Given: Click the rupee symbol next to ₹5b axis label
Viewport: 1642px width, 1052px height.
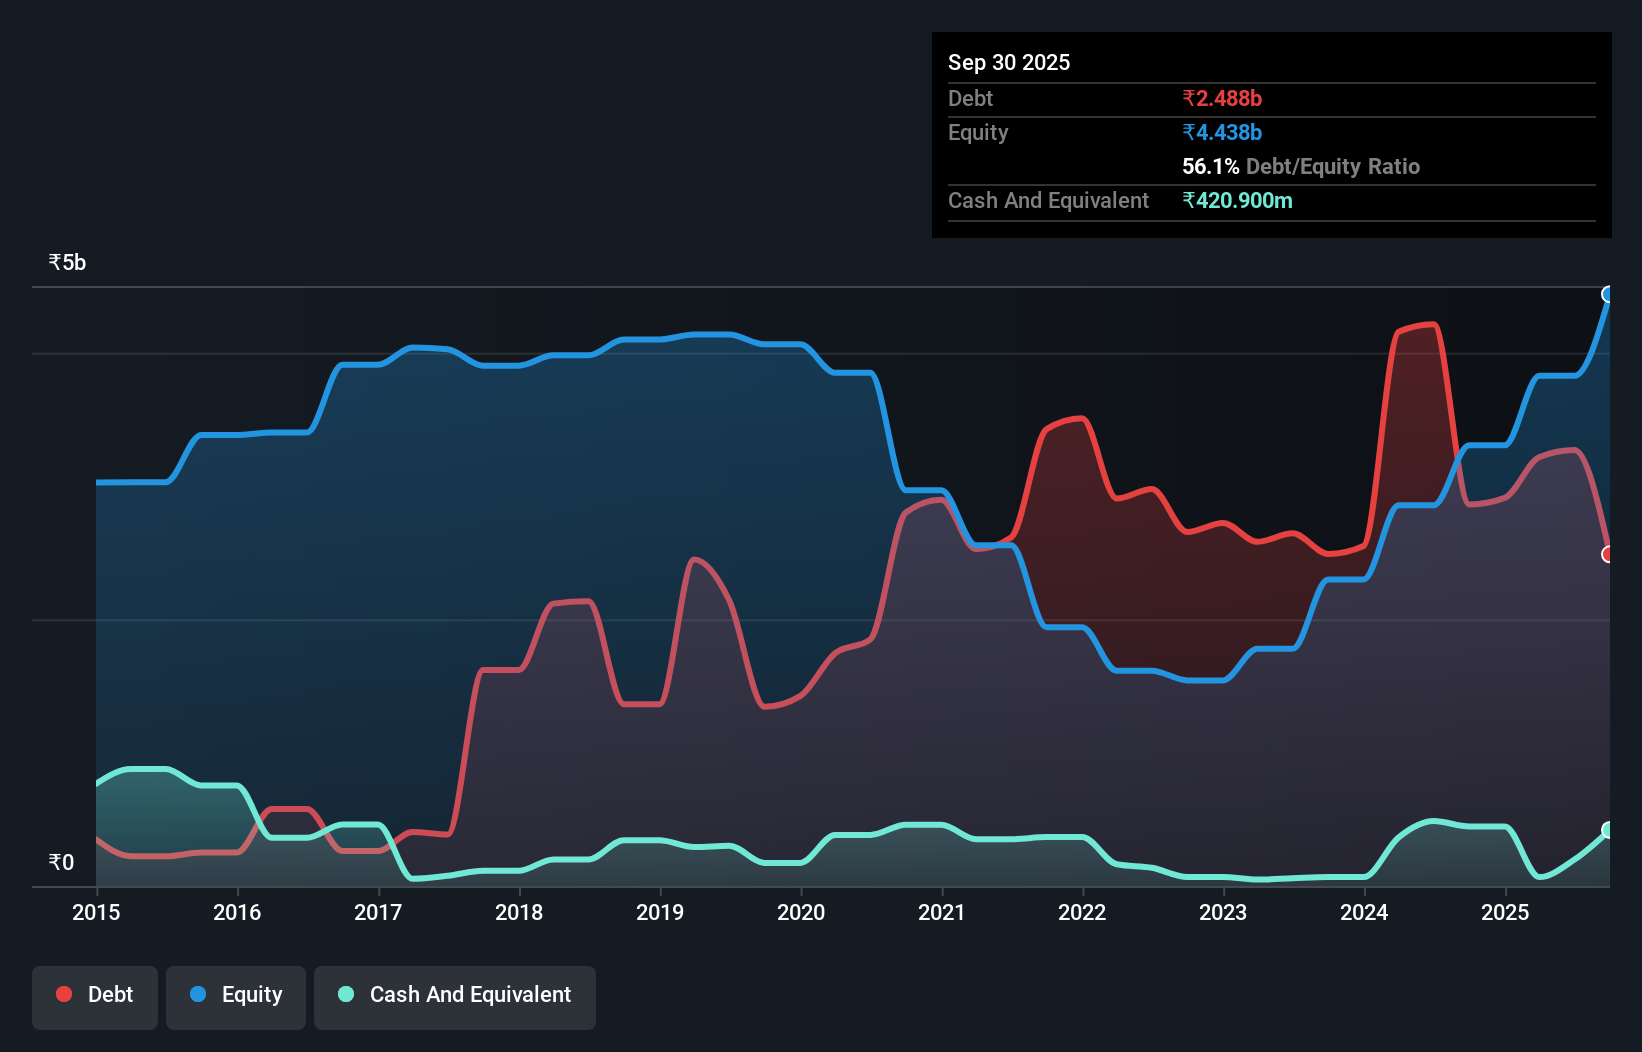Looking at the screenshot, I should point(53,261).
